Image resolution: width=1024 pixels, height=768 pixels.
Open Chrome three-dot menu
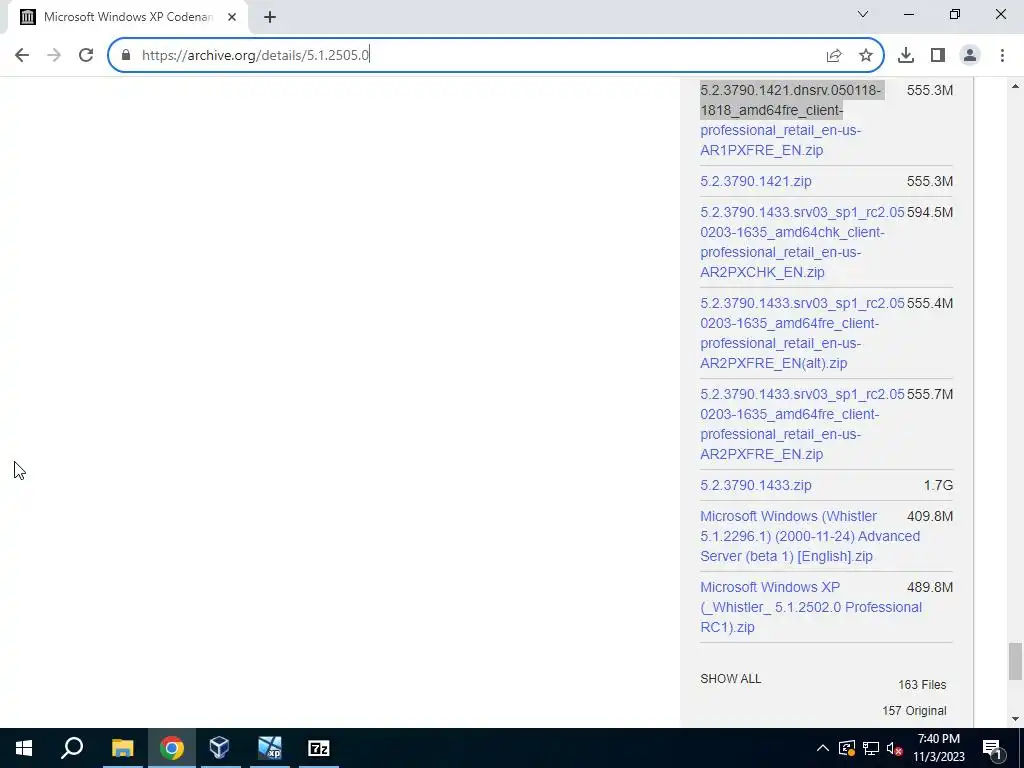(1002, 56)
